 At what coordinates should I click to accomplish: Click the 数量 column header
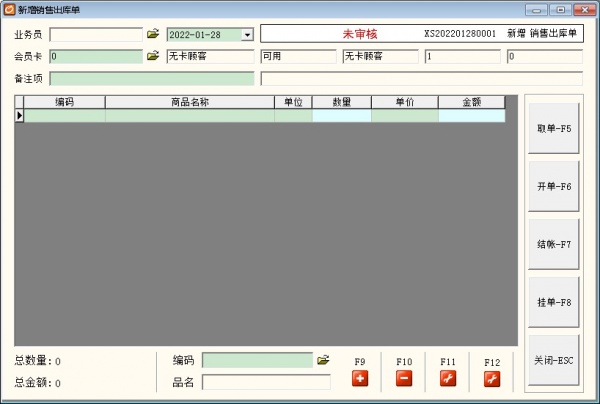point(342,102)
